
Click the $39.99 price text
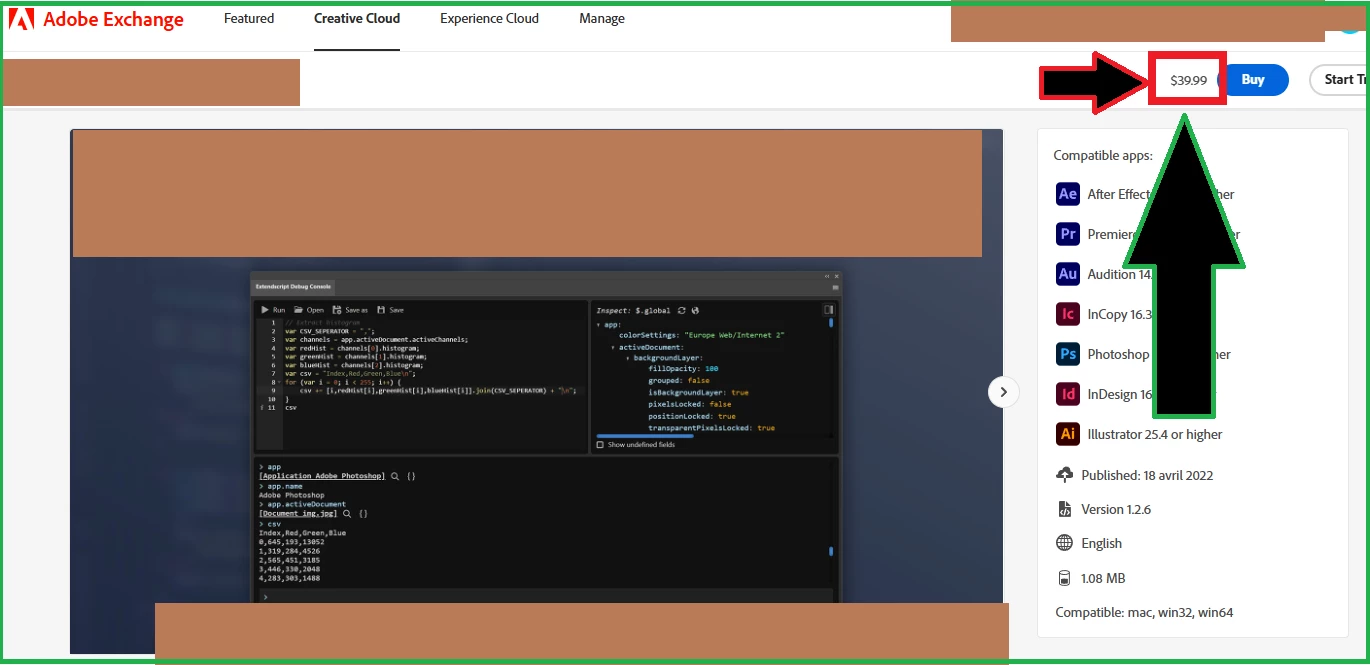tap(1189, 80)
